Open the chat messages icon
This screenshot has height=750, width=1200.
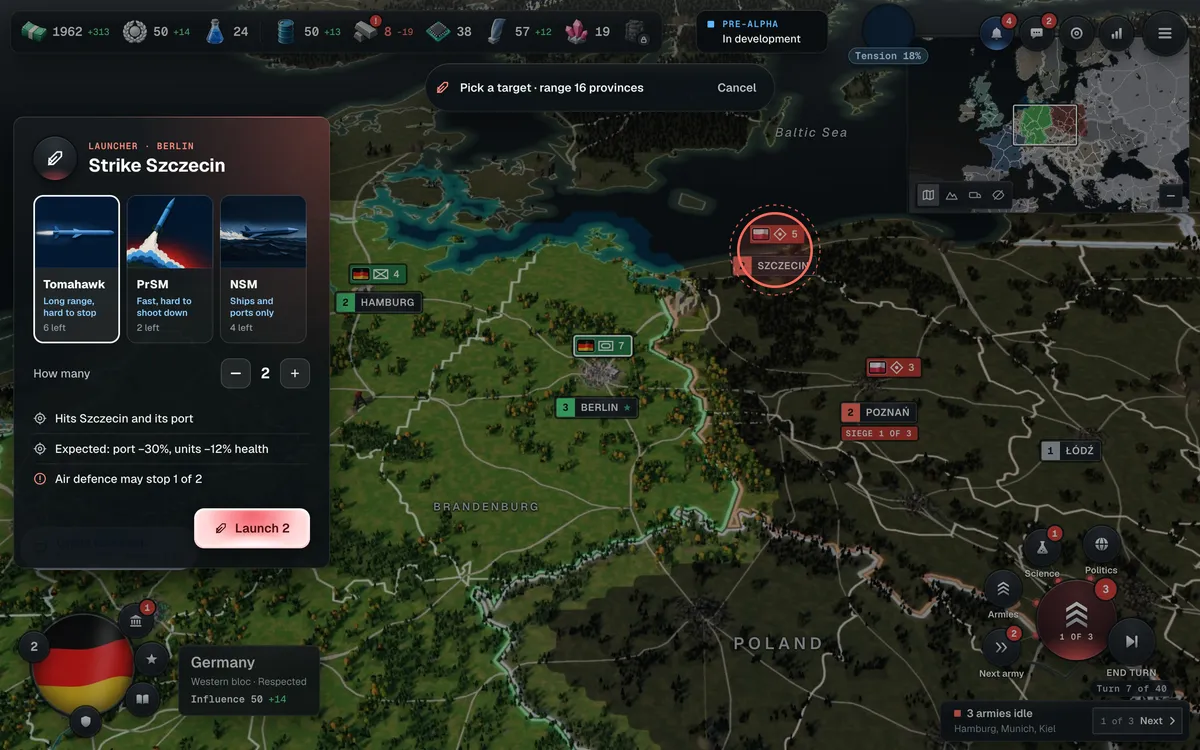click(1037, 33)
